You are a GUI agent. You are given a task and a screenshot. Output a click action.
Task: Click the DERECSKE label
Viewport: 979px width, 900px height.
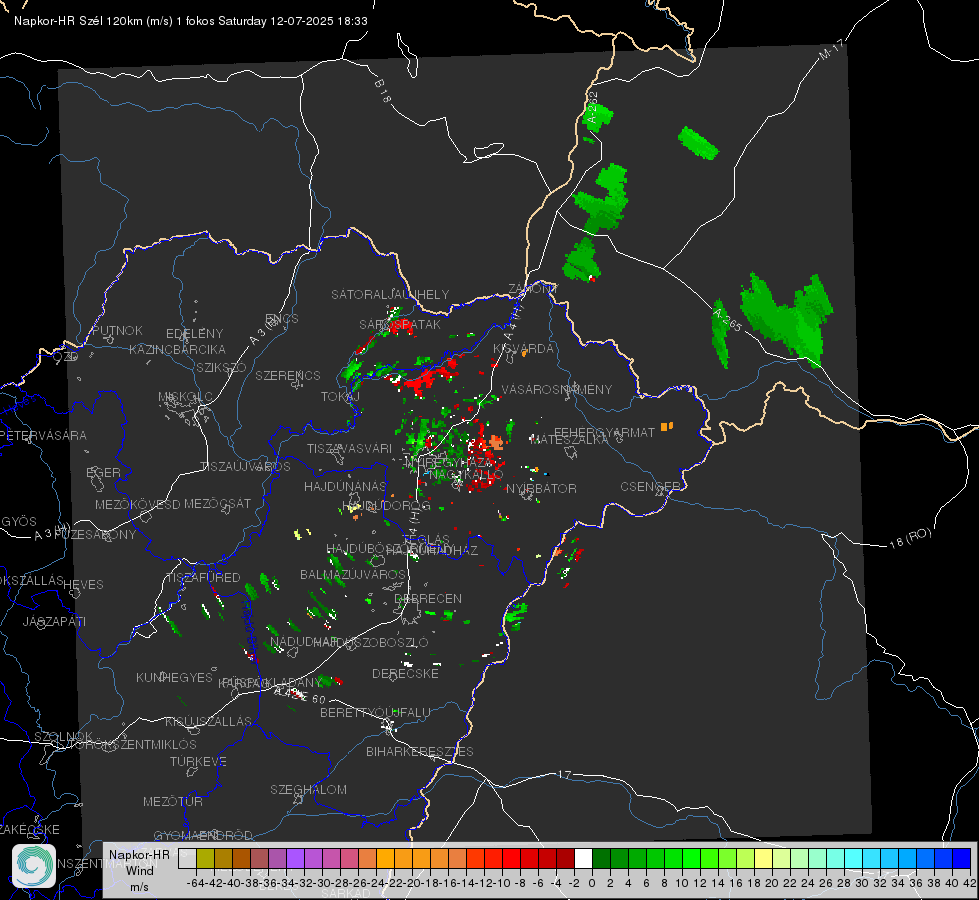(405, 674)
